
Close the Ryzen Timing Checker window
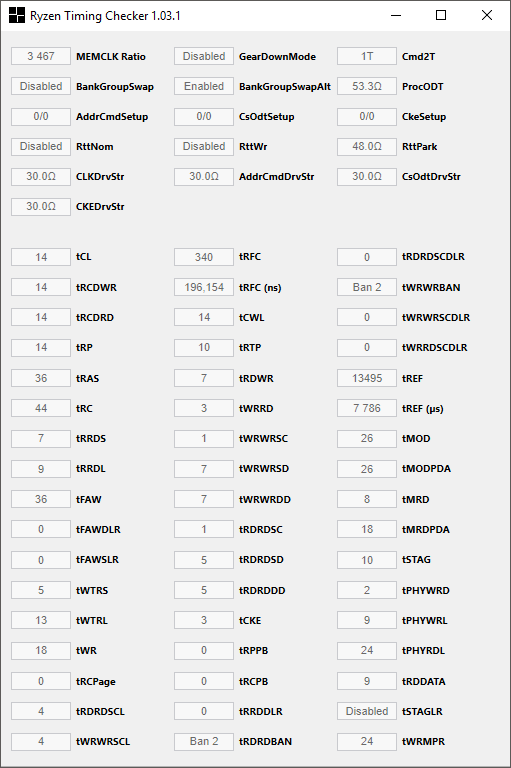(x=487, y=15)
